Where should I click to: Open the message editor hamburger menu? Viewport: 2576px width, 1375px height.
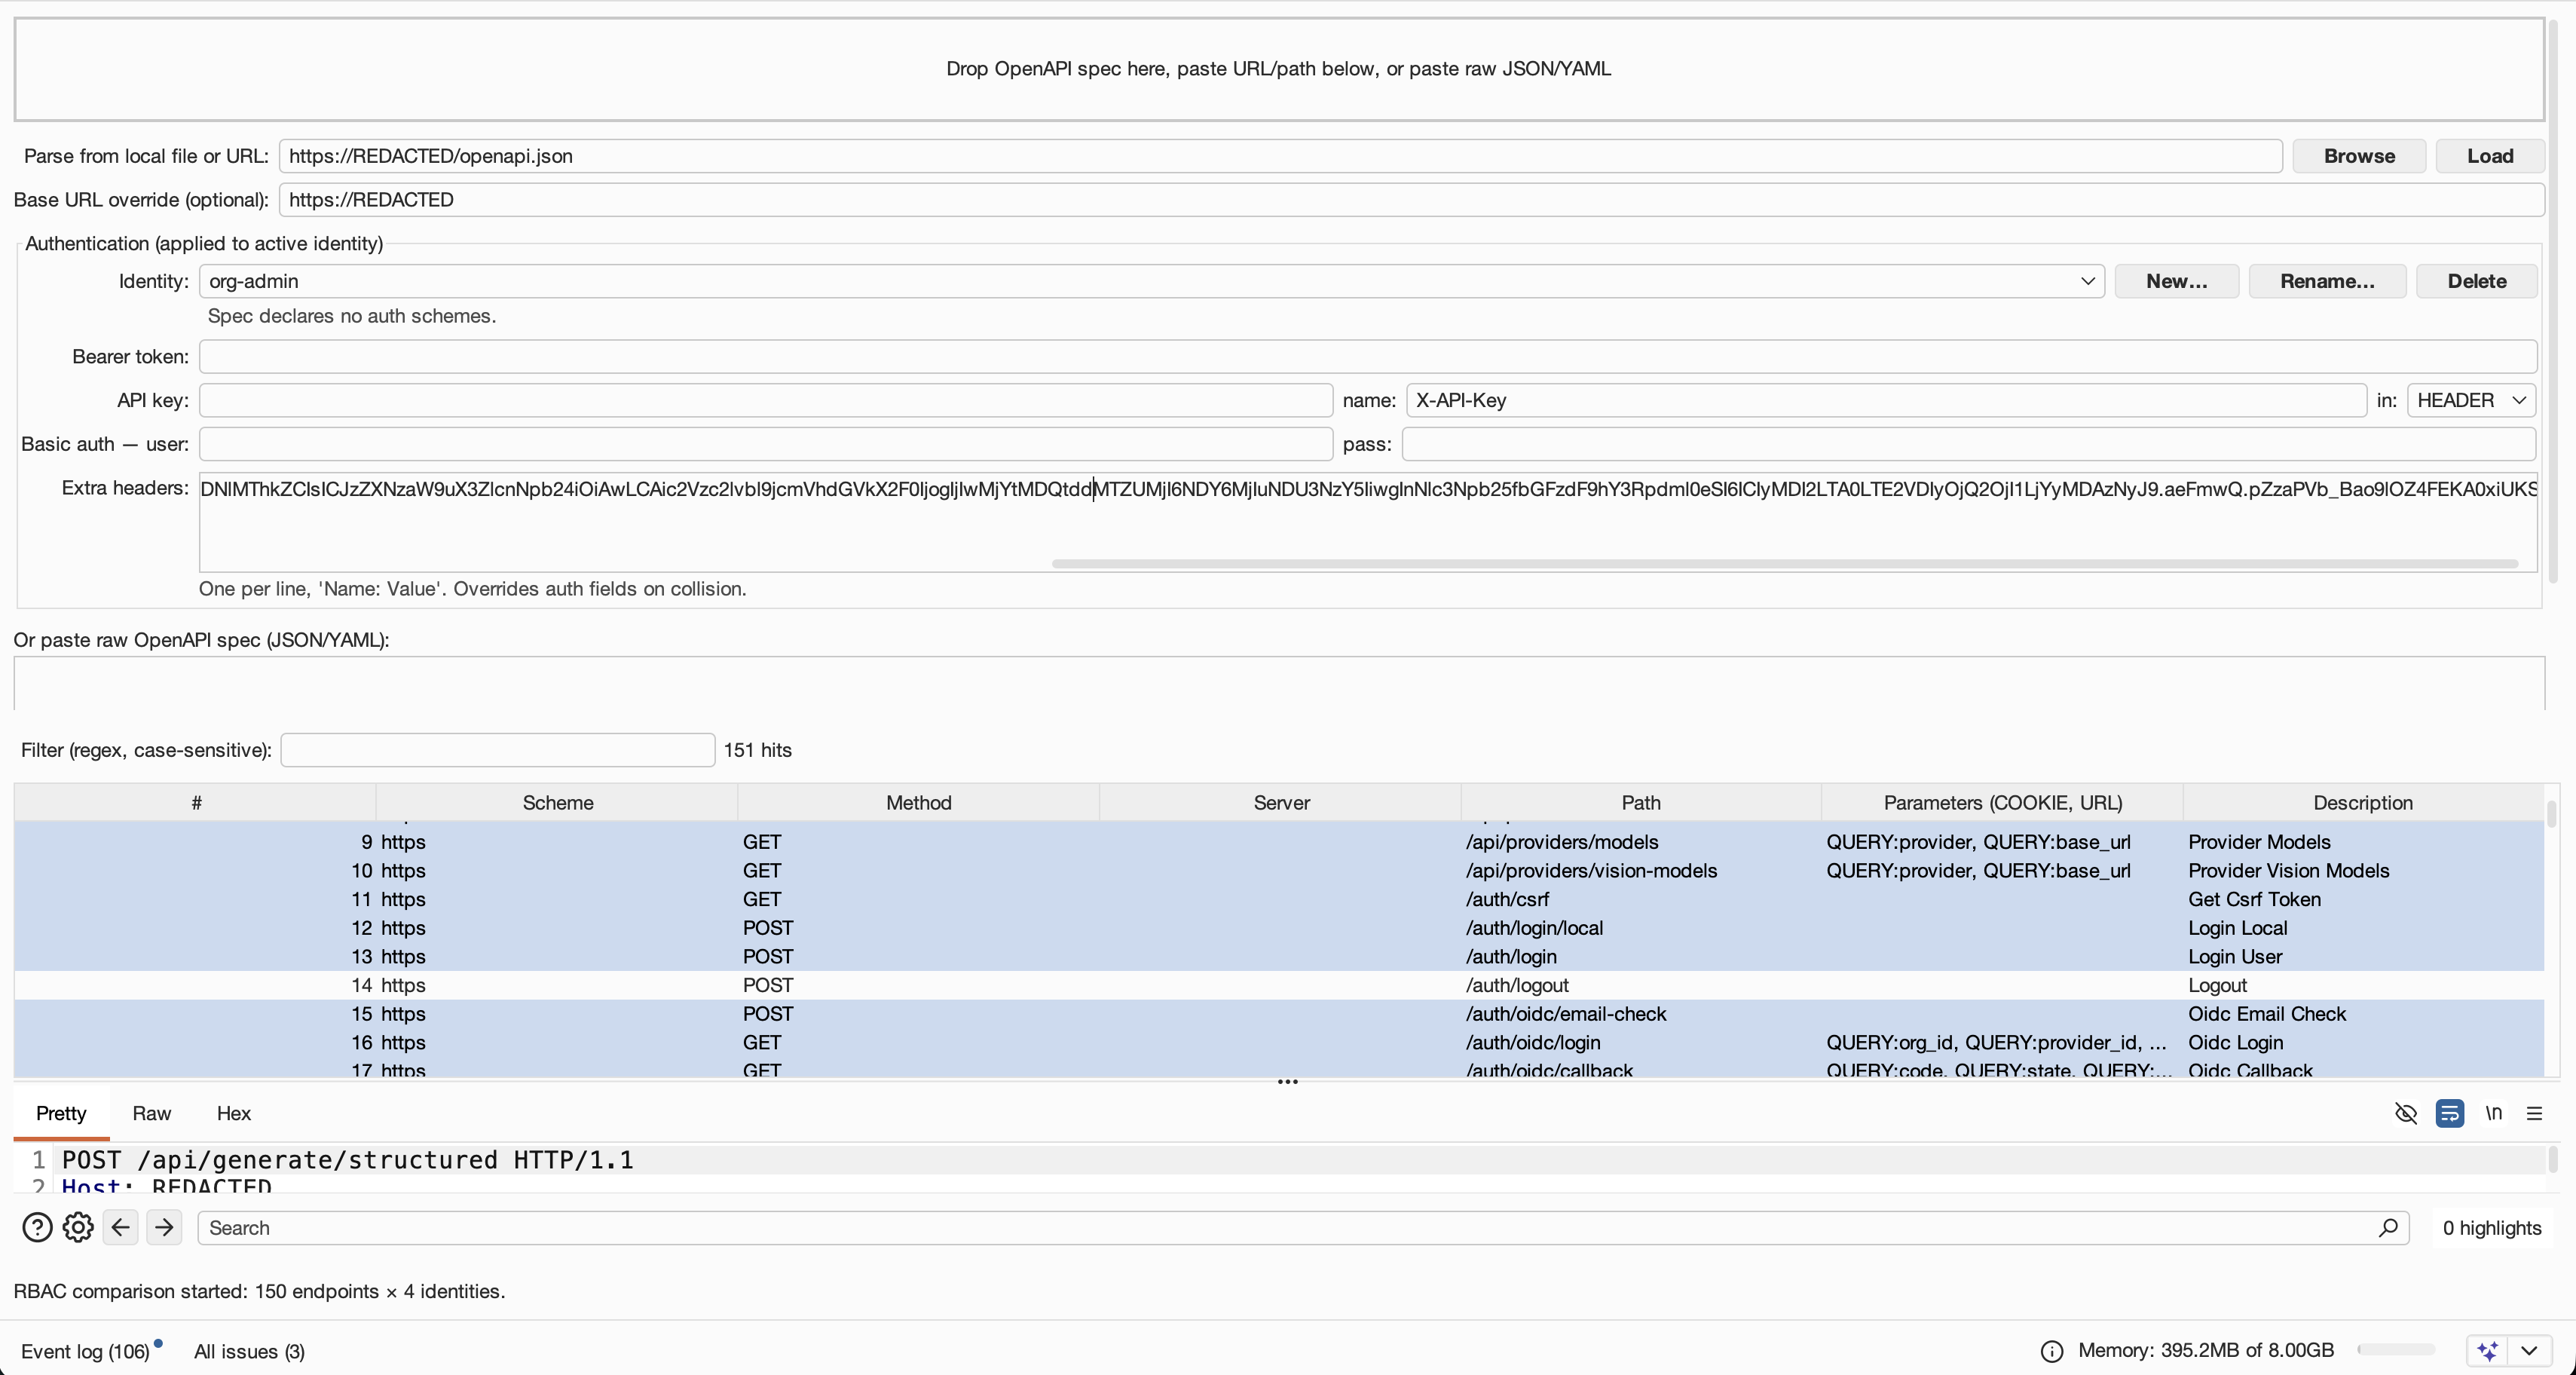(x=2534, y=1113)
